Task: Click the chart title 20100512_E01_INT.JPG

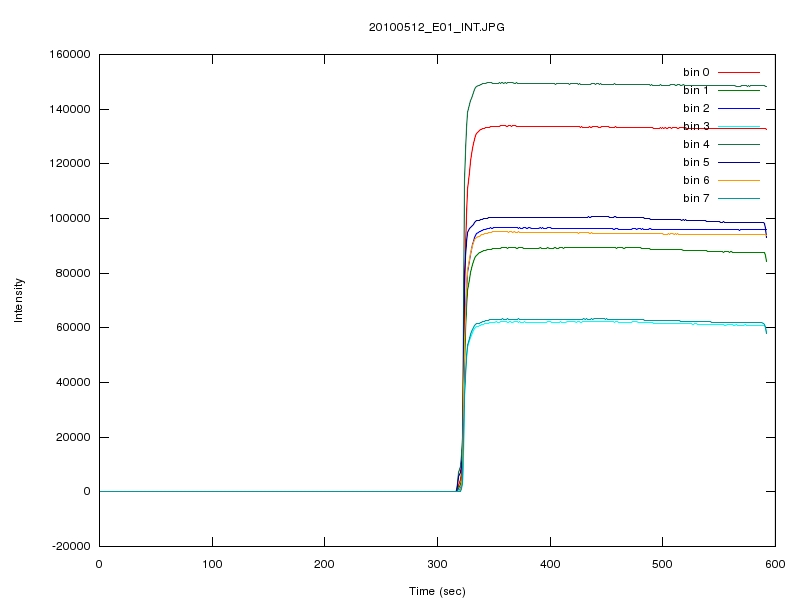Action: [x=437, y=28]
